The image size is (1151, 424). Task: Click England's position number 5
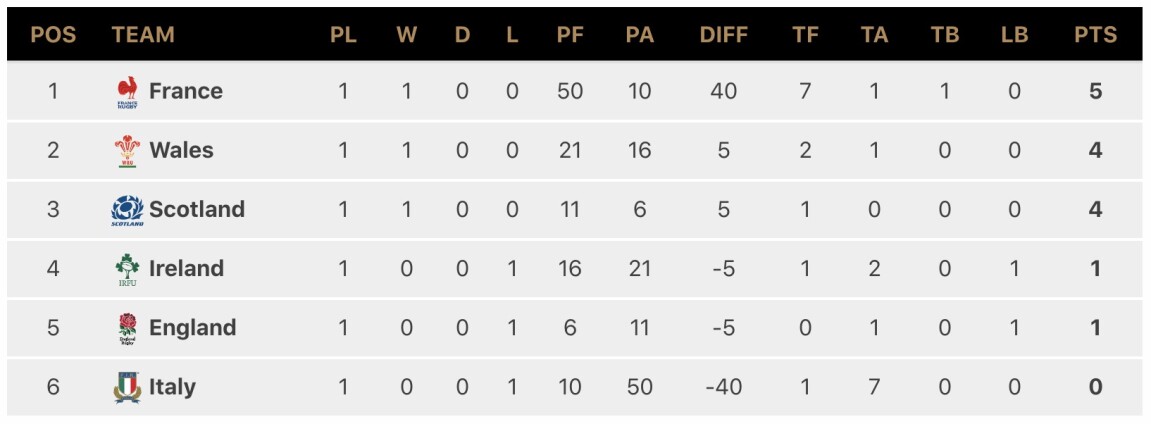pyautogui.click(x=53, y=327)
